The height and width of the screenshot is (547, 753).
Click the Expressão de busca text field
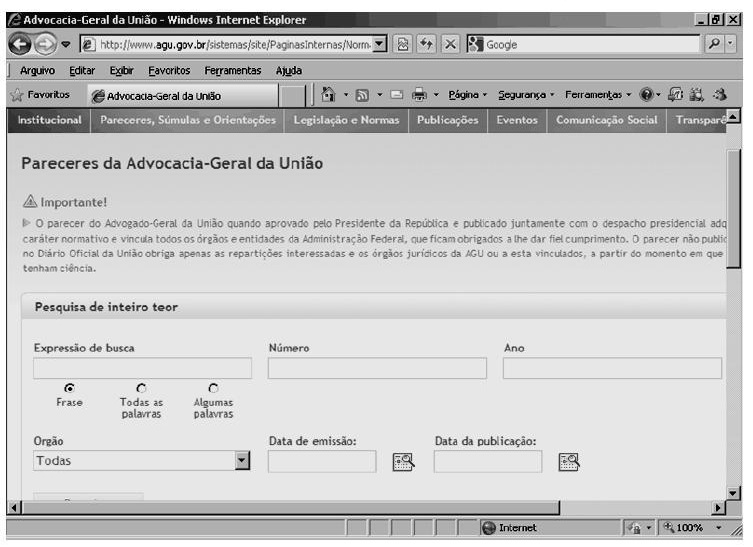click(143, 368)
